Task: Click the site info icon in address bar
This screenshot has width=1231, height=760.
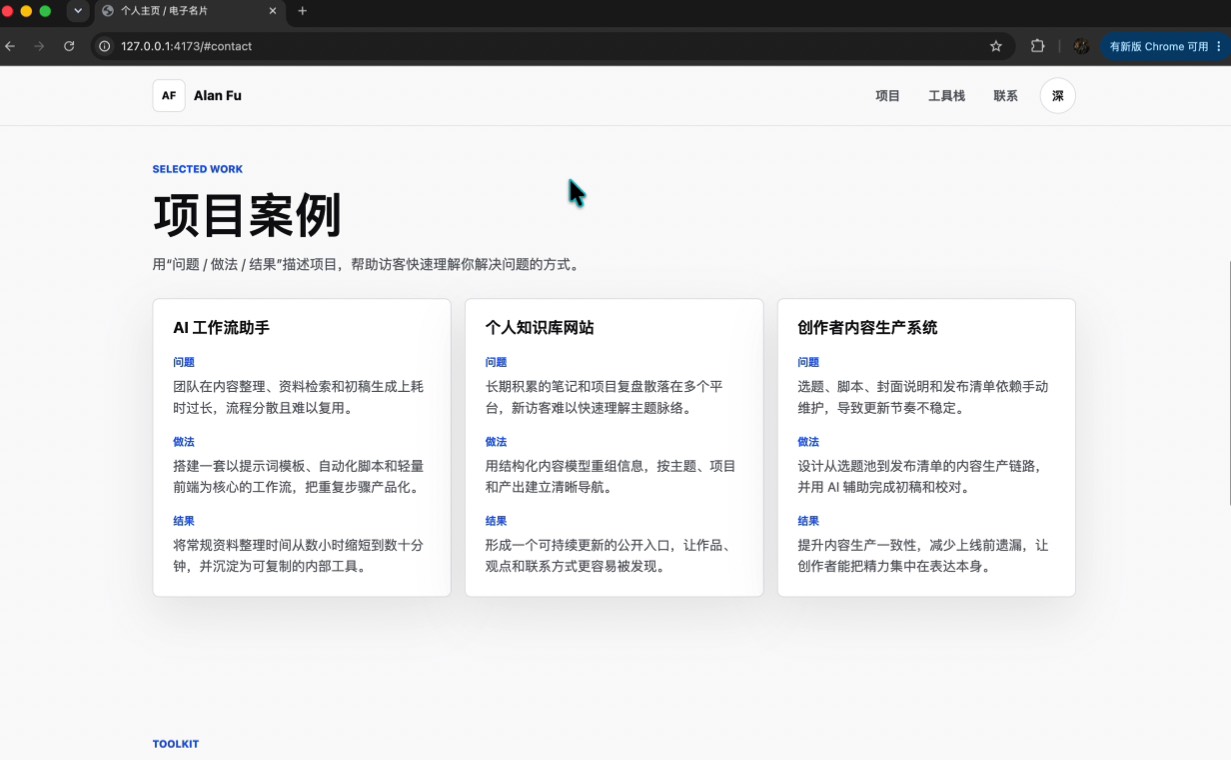Action: point(105,46)
